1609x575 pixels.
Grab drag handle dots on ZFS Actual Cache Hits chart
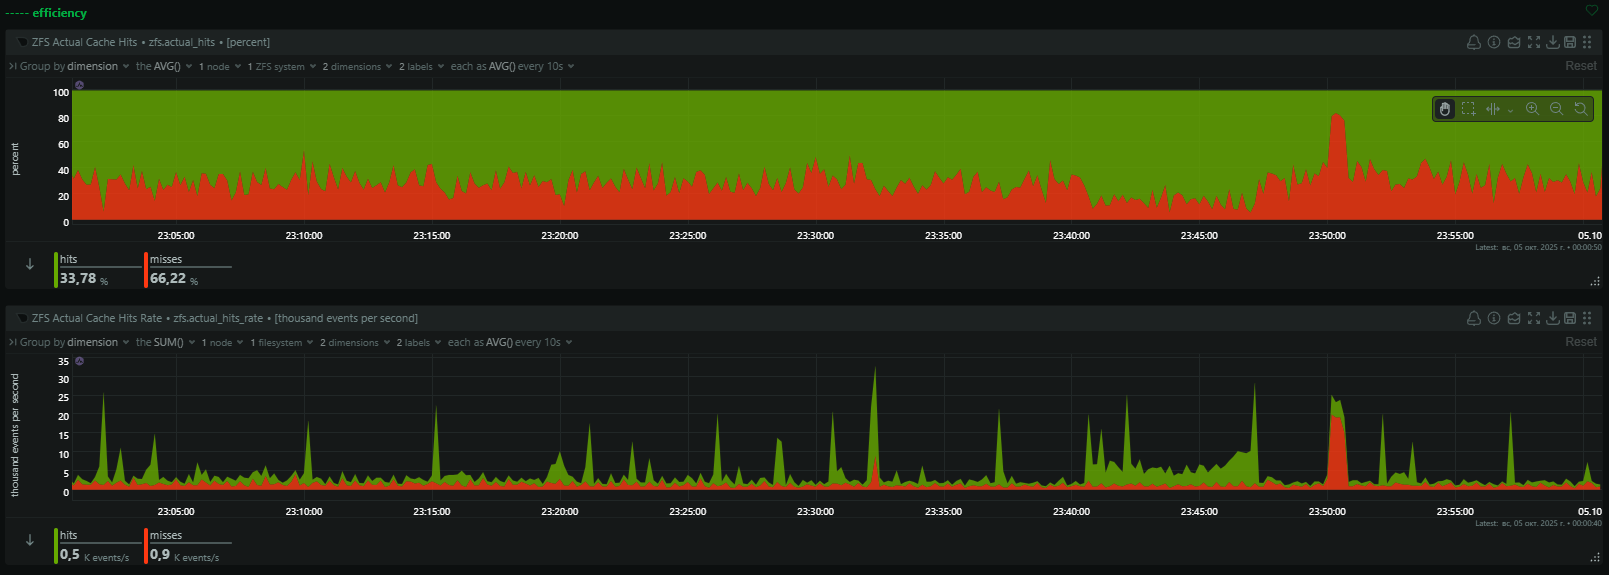coord(1587,42)
